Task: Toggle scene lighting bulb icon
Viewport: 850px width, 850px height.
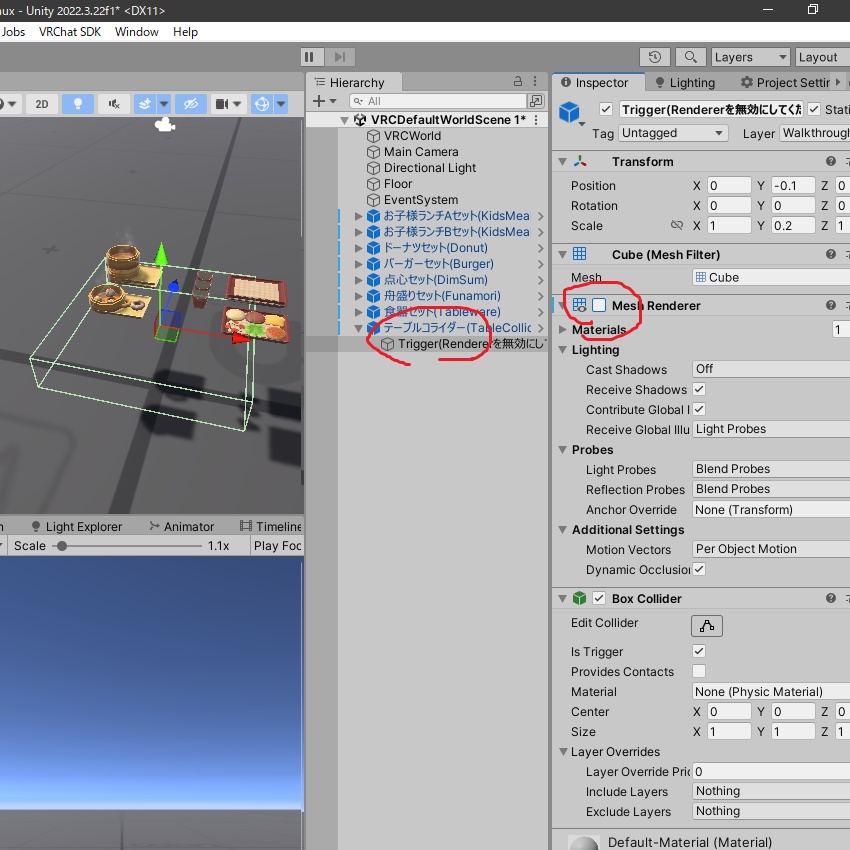Action: tap(78, 104)
